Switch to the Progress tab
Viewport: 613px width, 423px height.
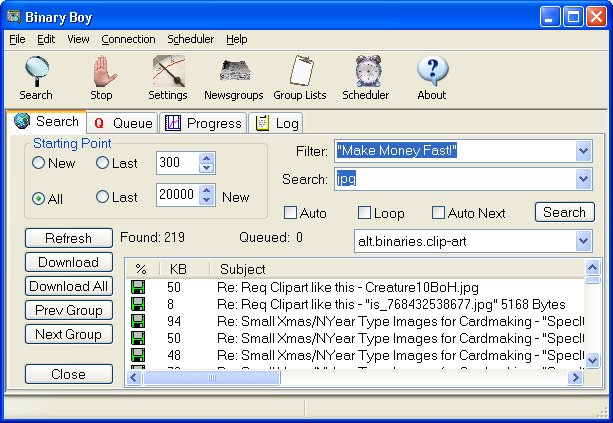(x=203, y=123)
